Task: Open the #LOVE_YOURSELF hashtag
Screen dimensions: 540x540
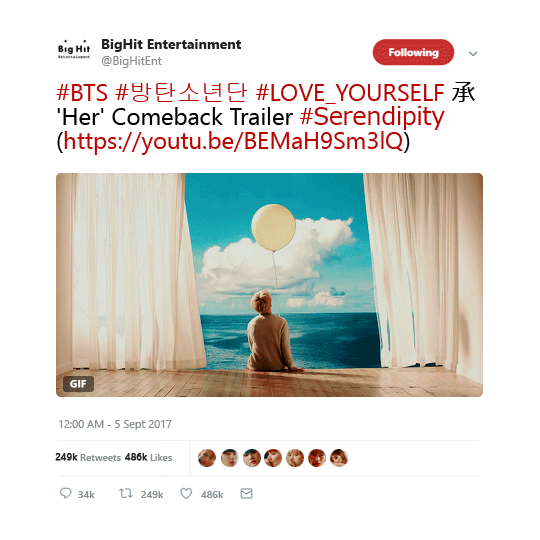Action: [x=350, y=93]
